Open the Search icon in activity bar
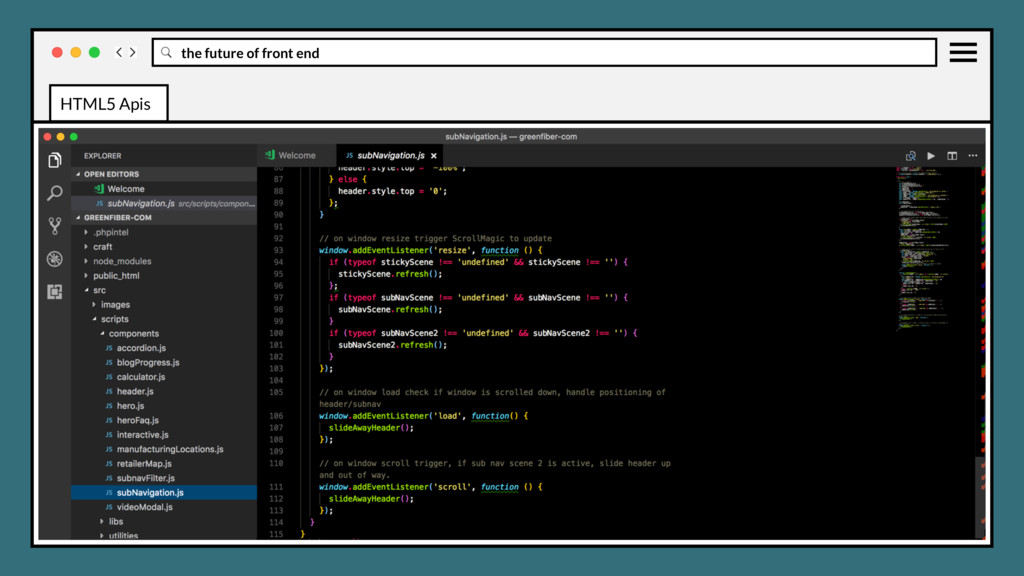This screenshot has width=1024, height=576. pyautogui.click(x=55, y=193)
